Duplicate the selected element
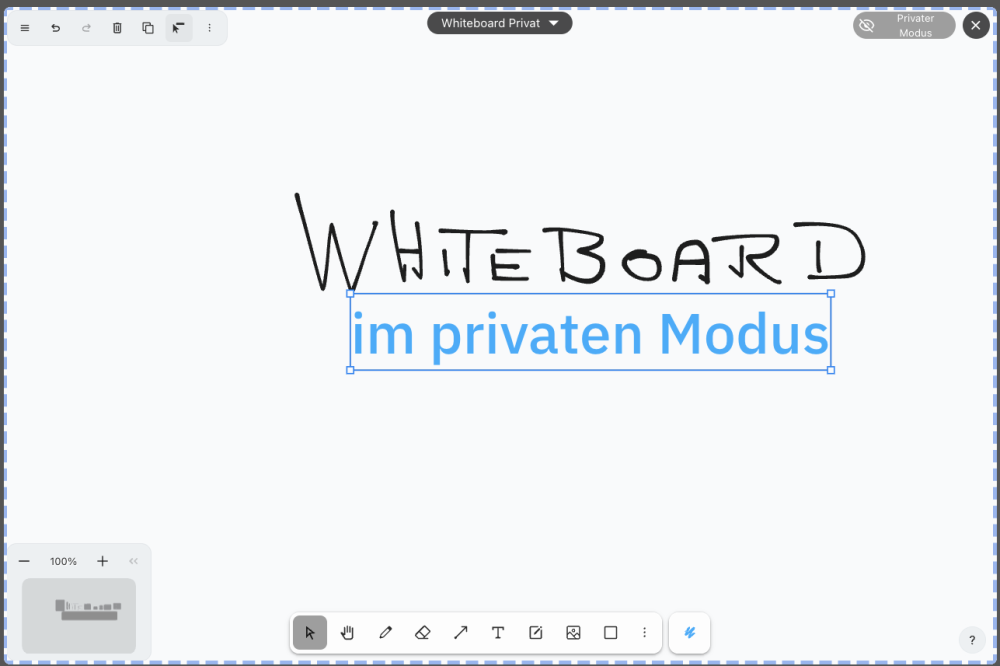The width and height of the screenshot is (1000, 666). point(148,28)
